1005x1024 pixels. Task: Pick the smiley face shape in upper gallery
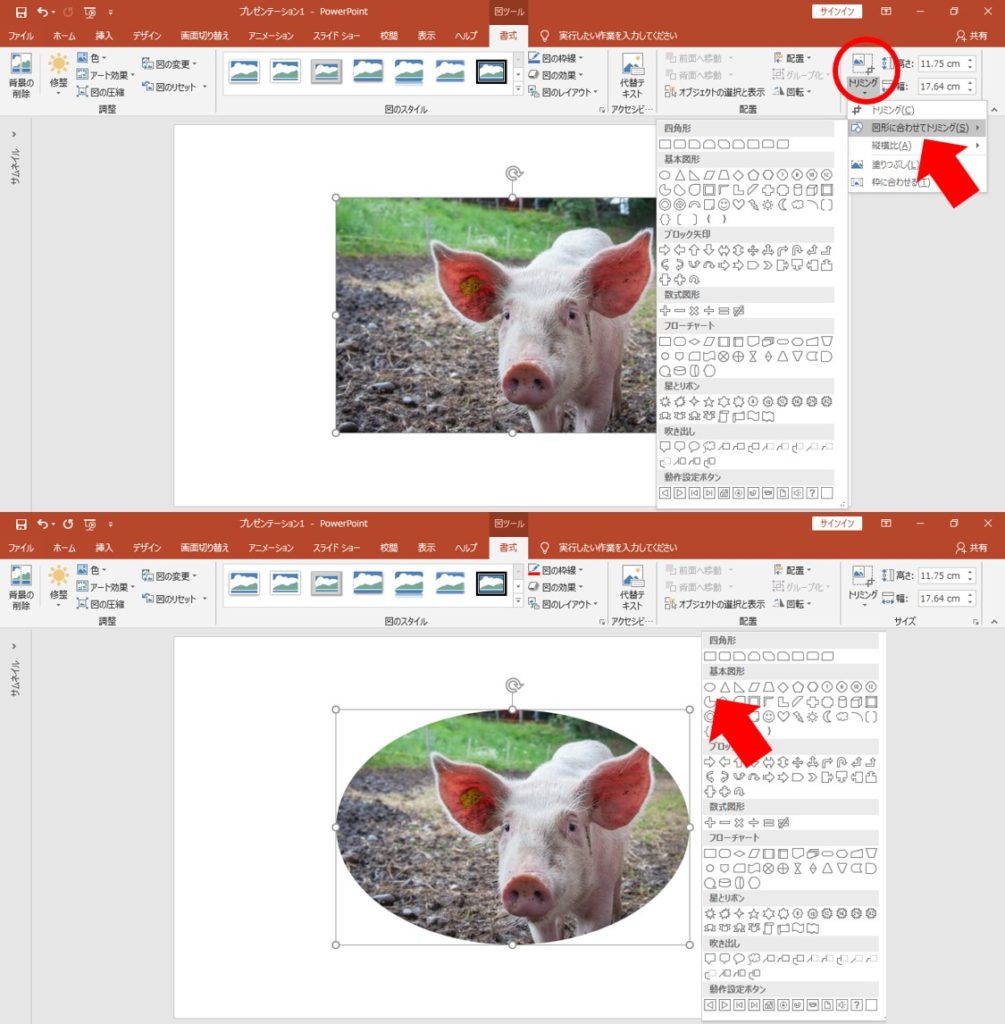[723, 205]
